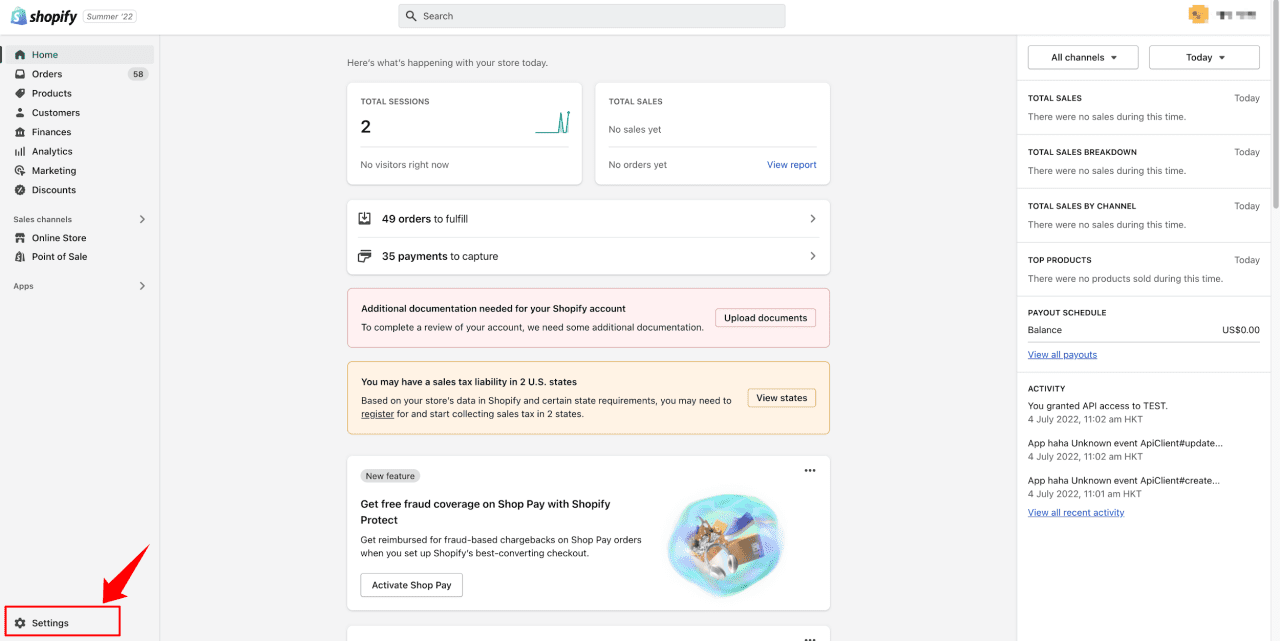Click the Shopify logo in the header
This screenshot has height=641, width=1280.
click(44, 16)
